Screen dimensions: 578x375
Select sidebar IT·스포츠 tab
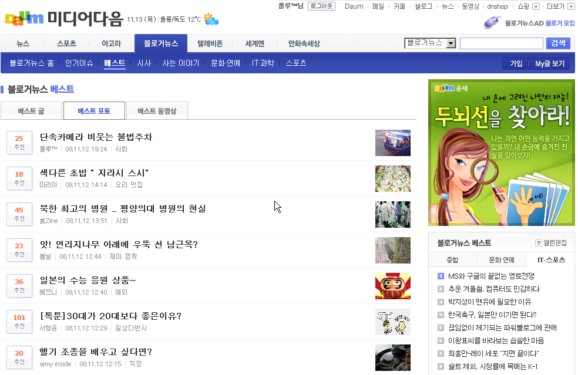(x=551, y=260)
